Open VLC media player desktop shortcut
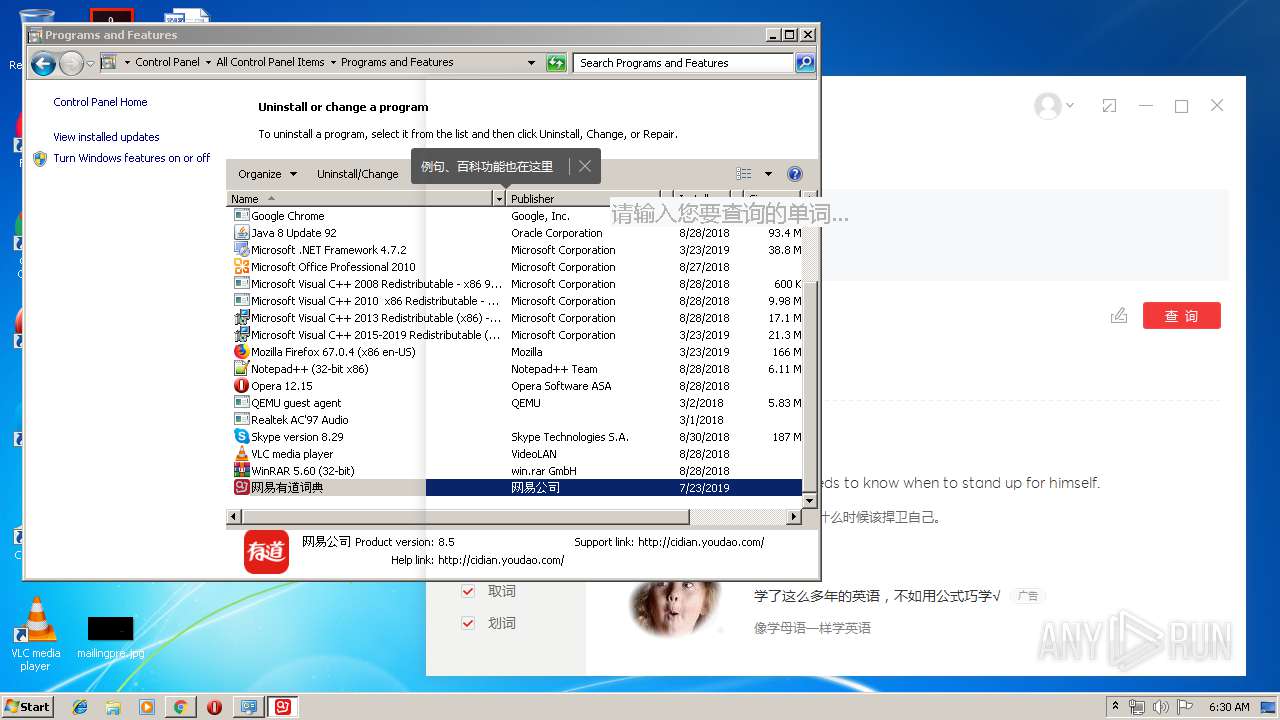 35,633
